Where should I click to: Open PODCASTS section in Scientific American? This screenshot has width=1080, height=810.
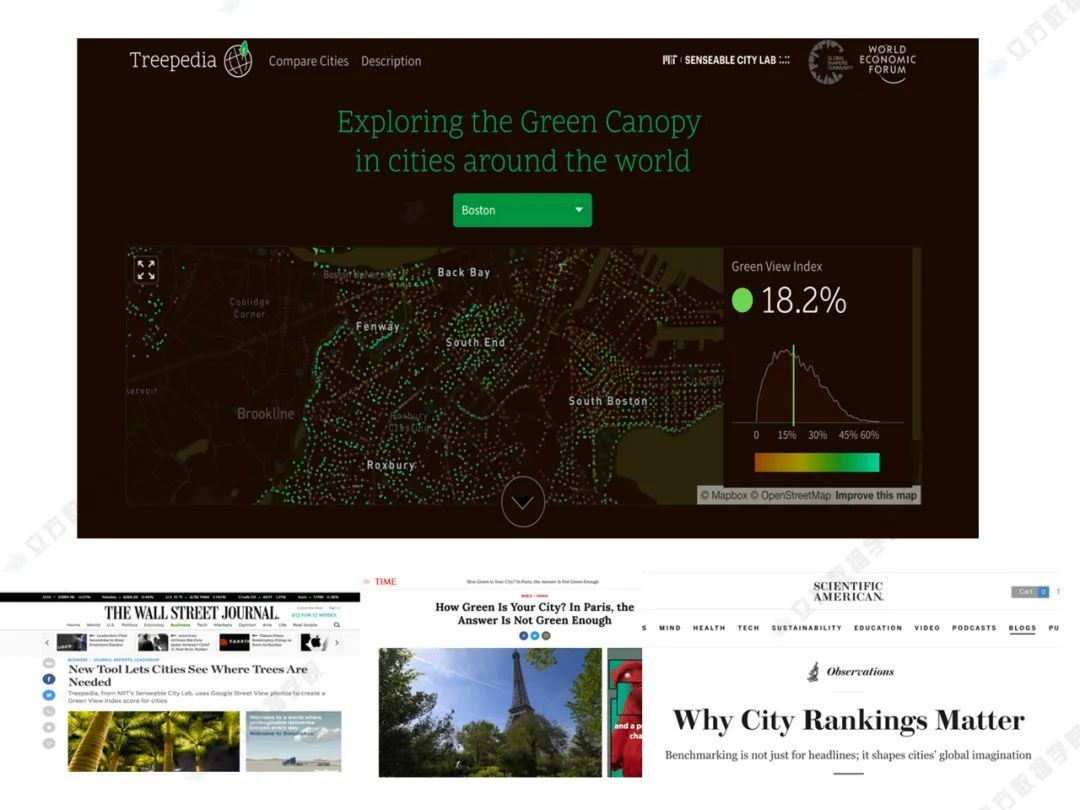974,627
